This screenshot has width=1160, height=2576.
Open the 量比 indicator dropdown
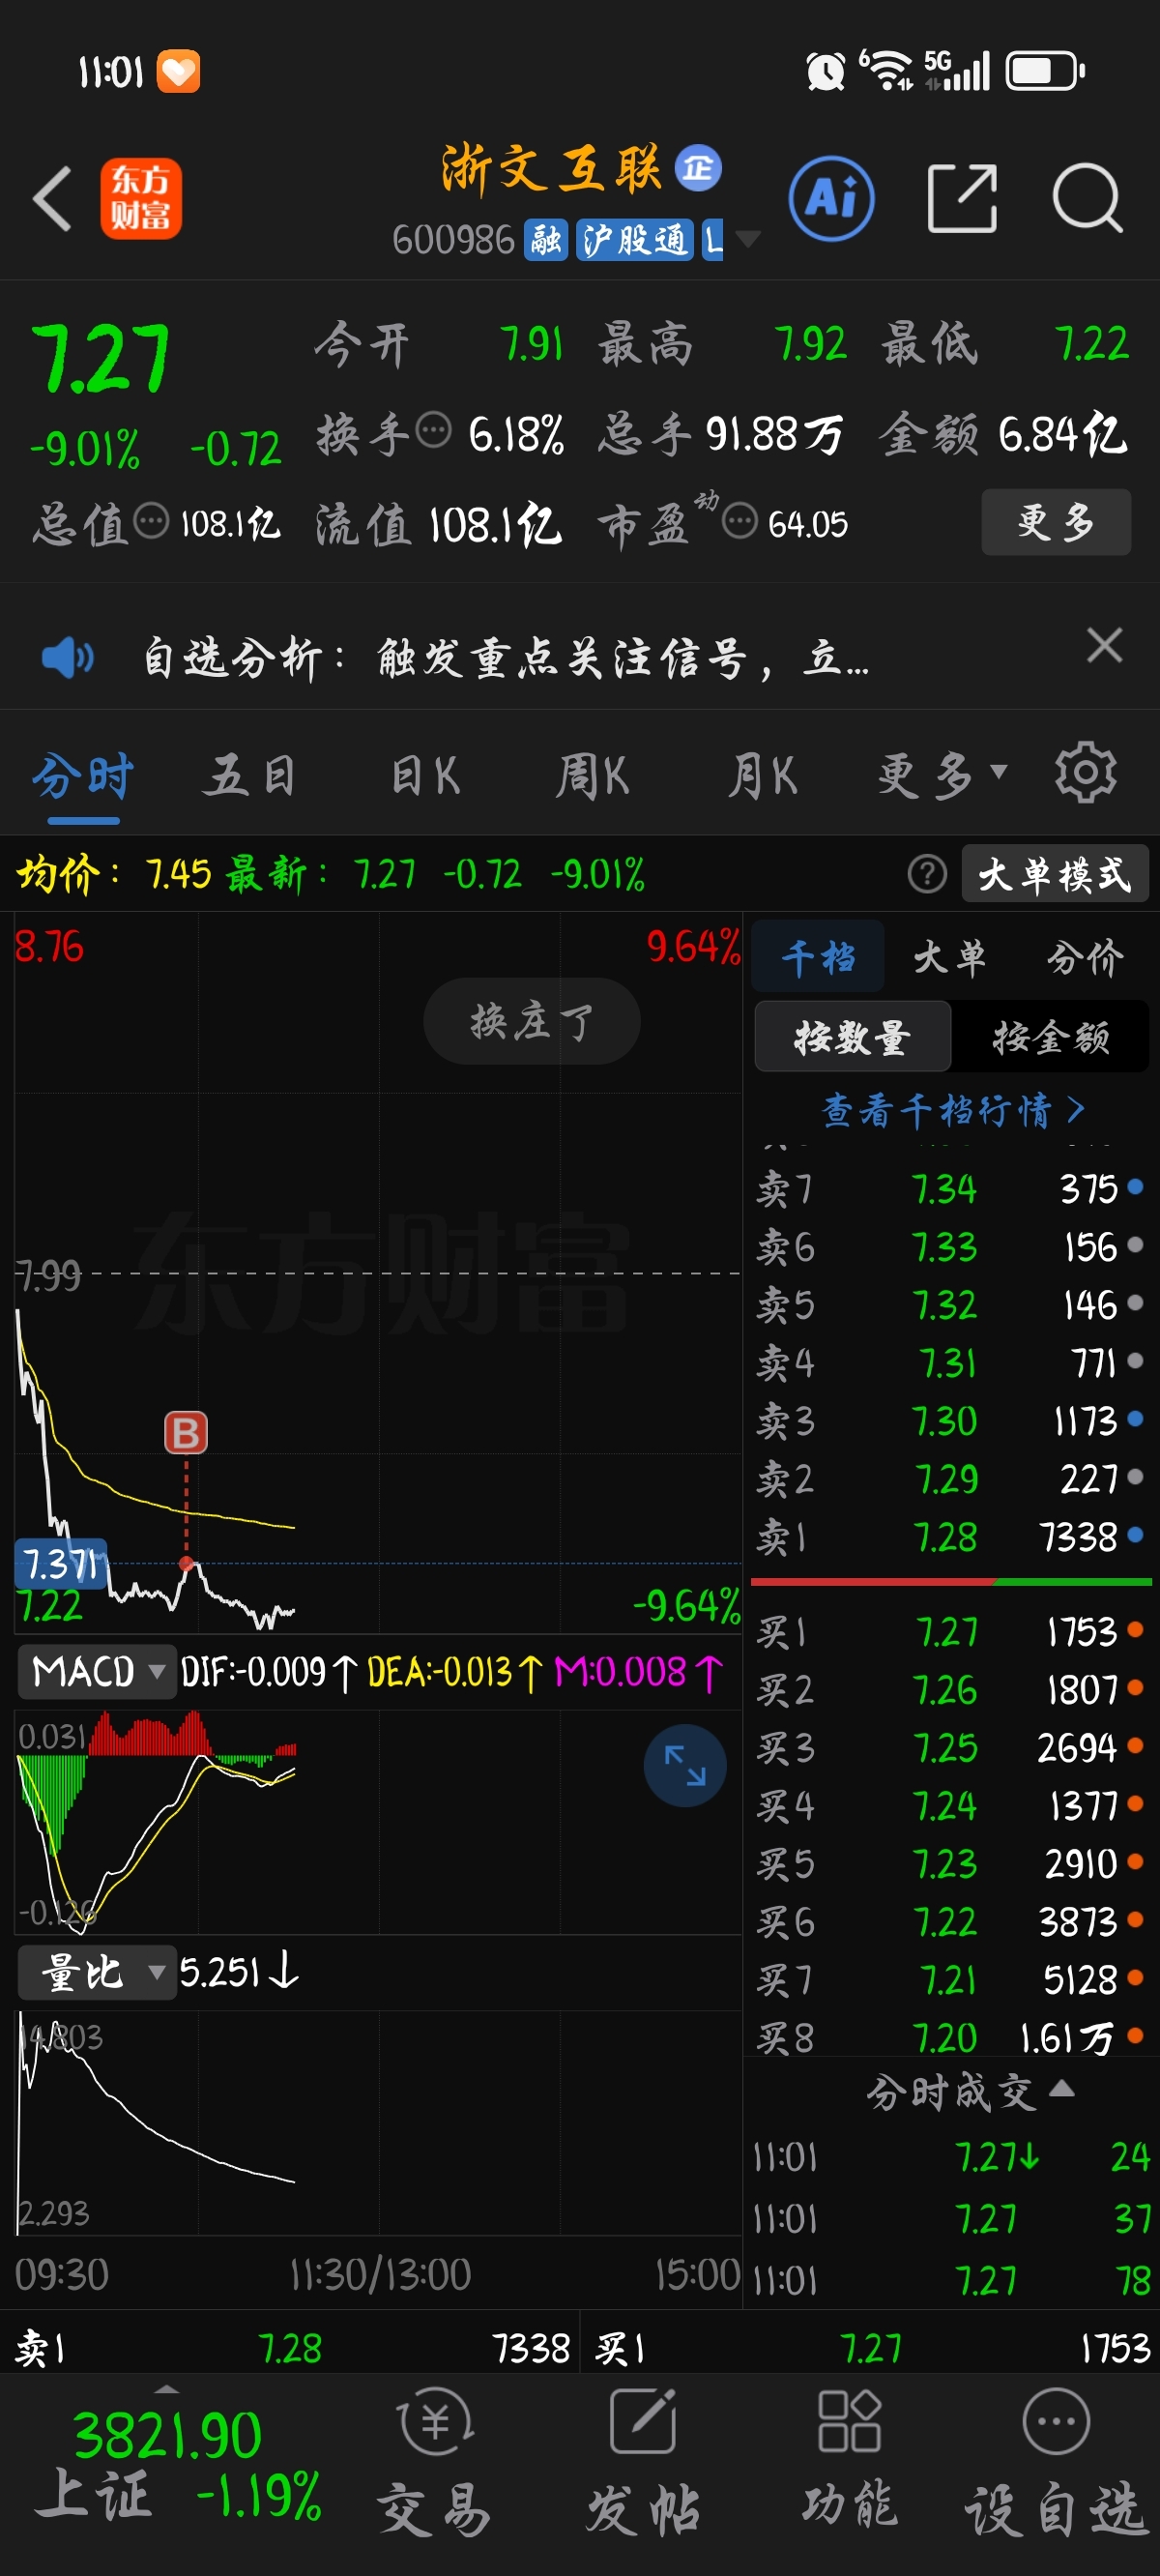pos(97,1973)
